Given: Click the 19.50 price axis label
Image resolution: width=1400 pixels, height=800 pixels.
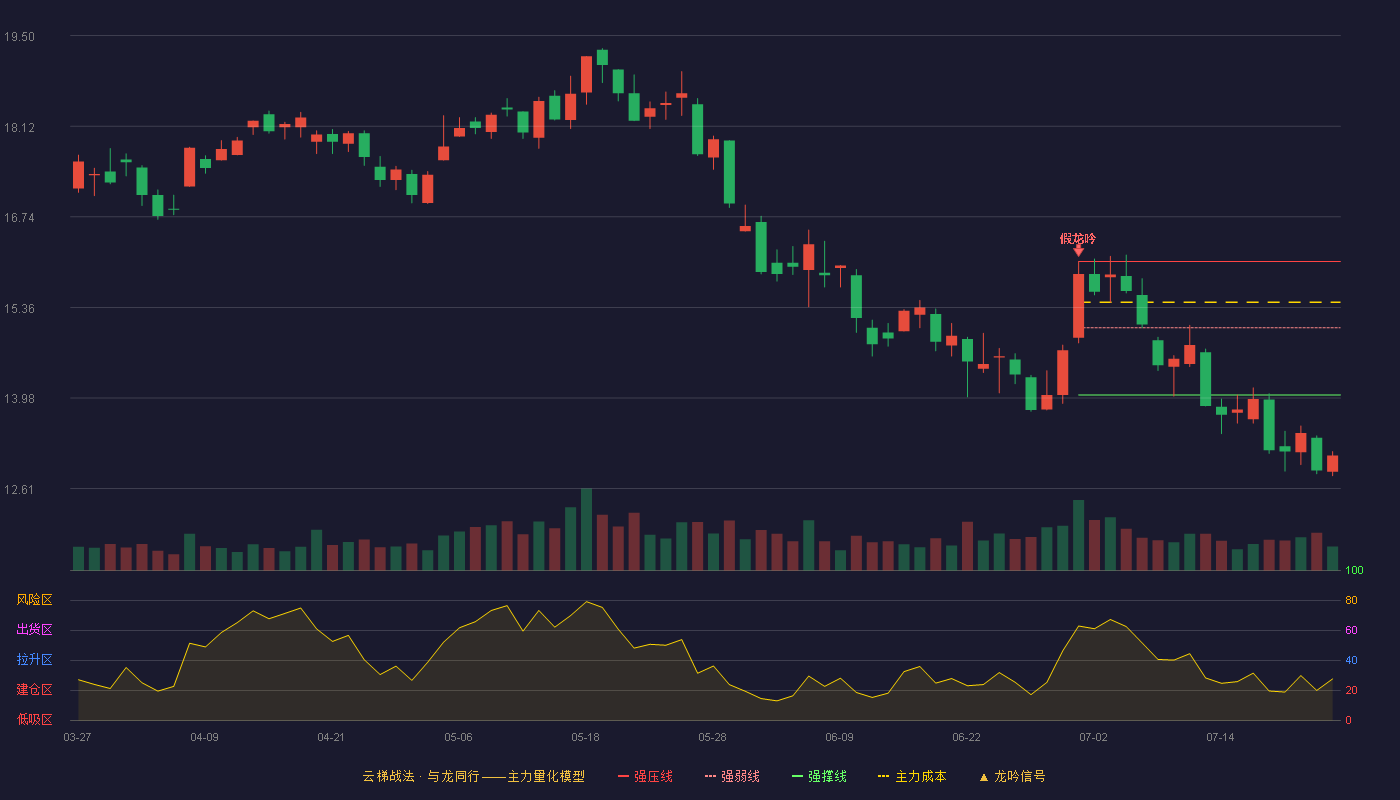Looking at the screenshot, I should click(19, 36).
